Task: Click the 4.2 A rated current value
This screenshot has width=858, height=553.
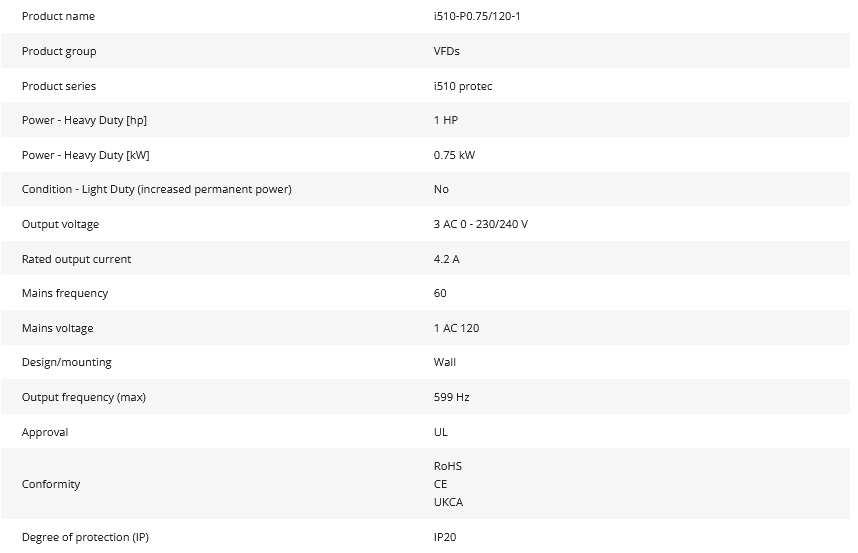Action: (x=447, y=259)
